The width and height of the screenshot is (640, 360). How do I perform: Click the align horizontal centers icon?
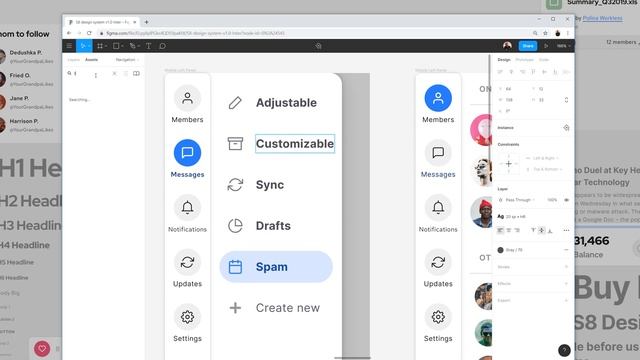[511, 72]
